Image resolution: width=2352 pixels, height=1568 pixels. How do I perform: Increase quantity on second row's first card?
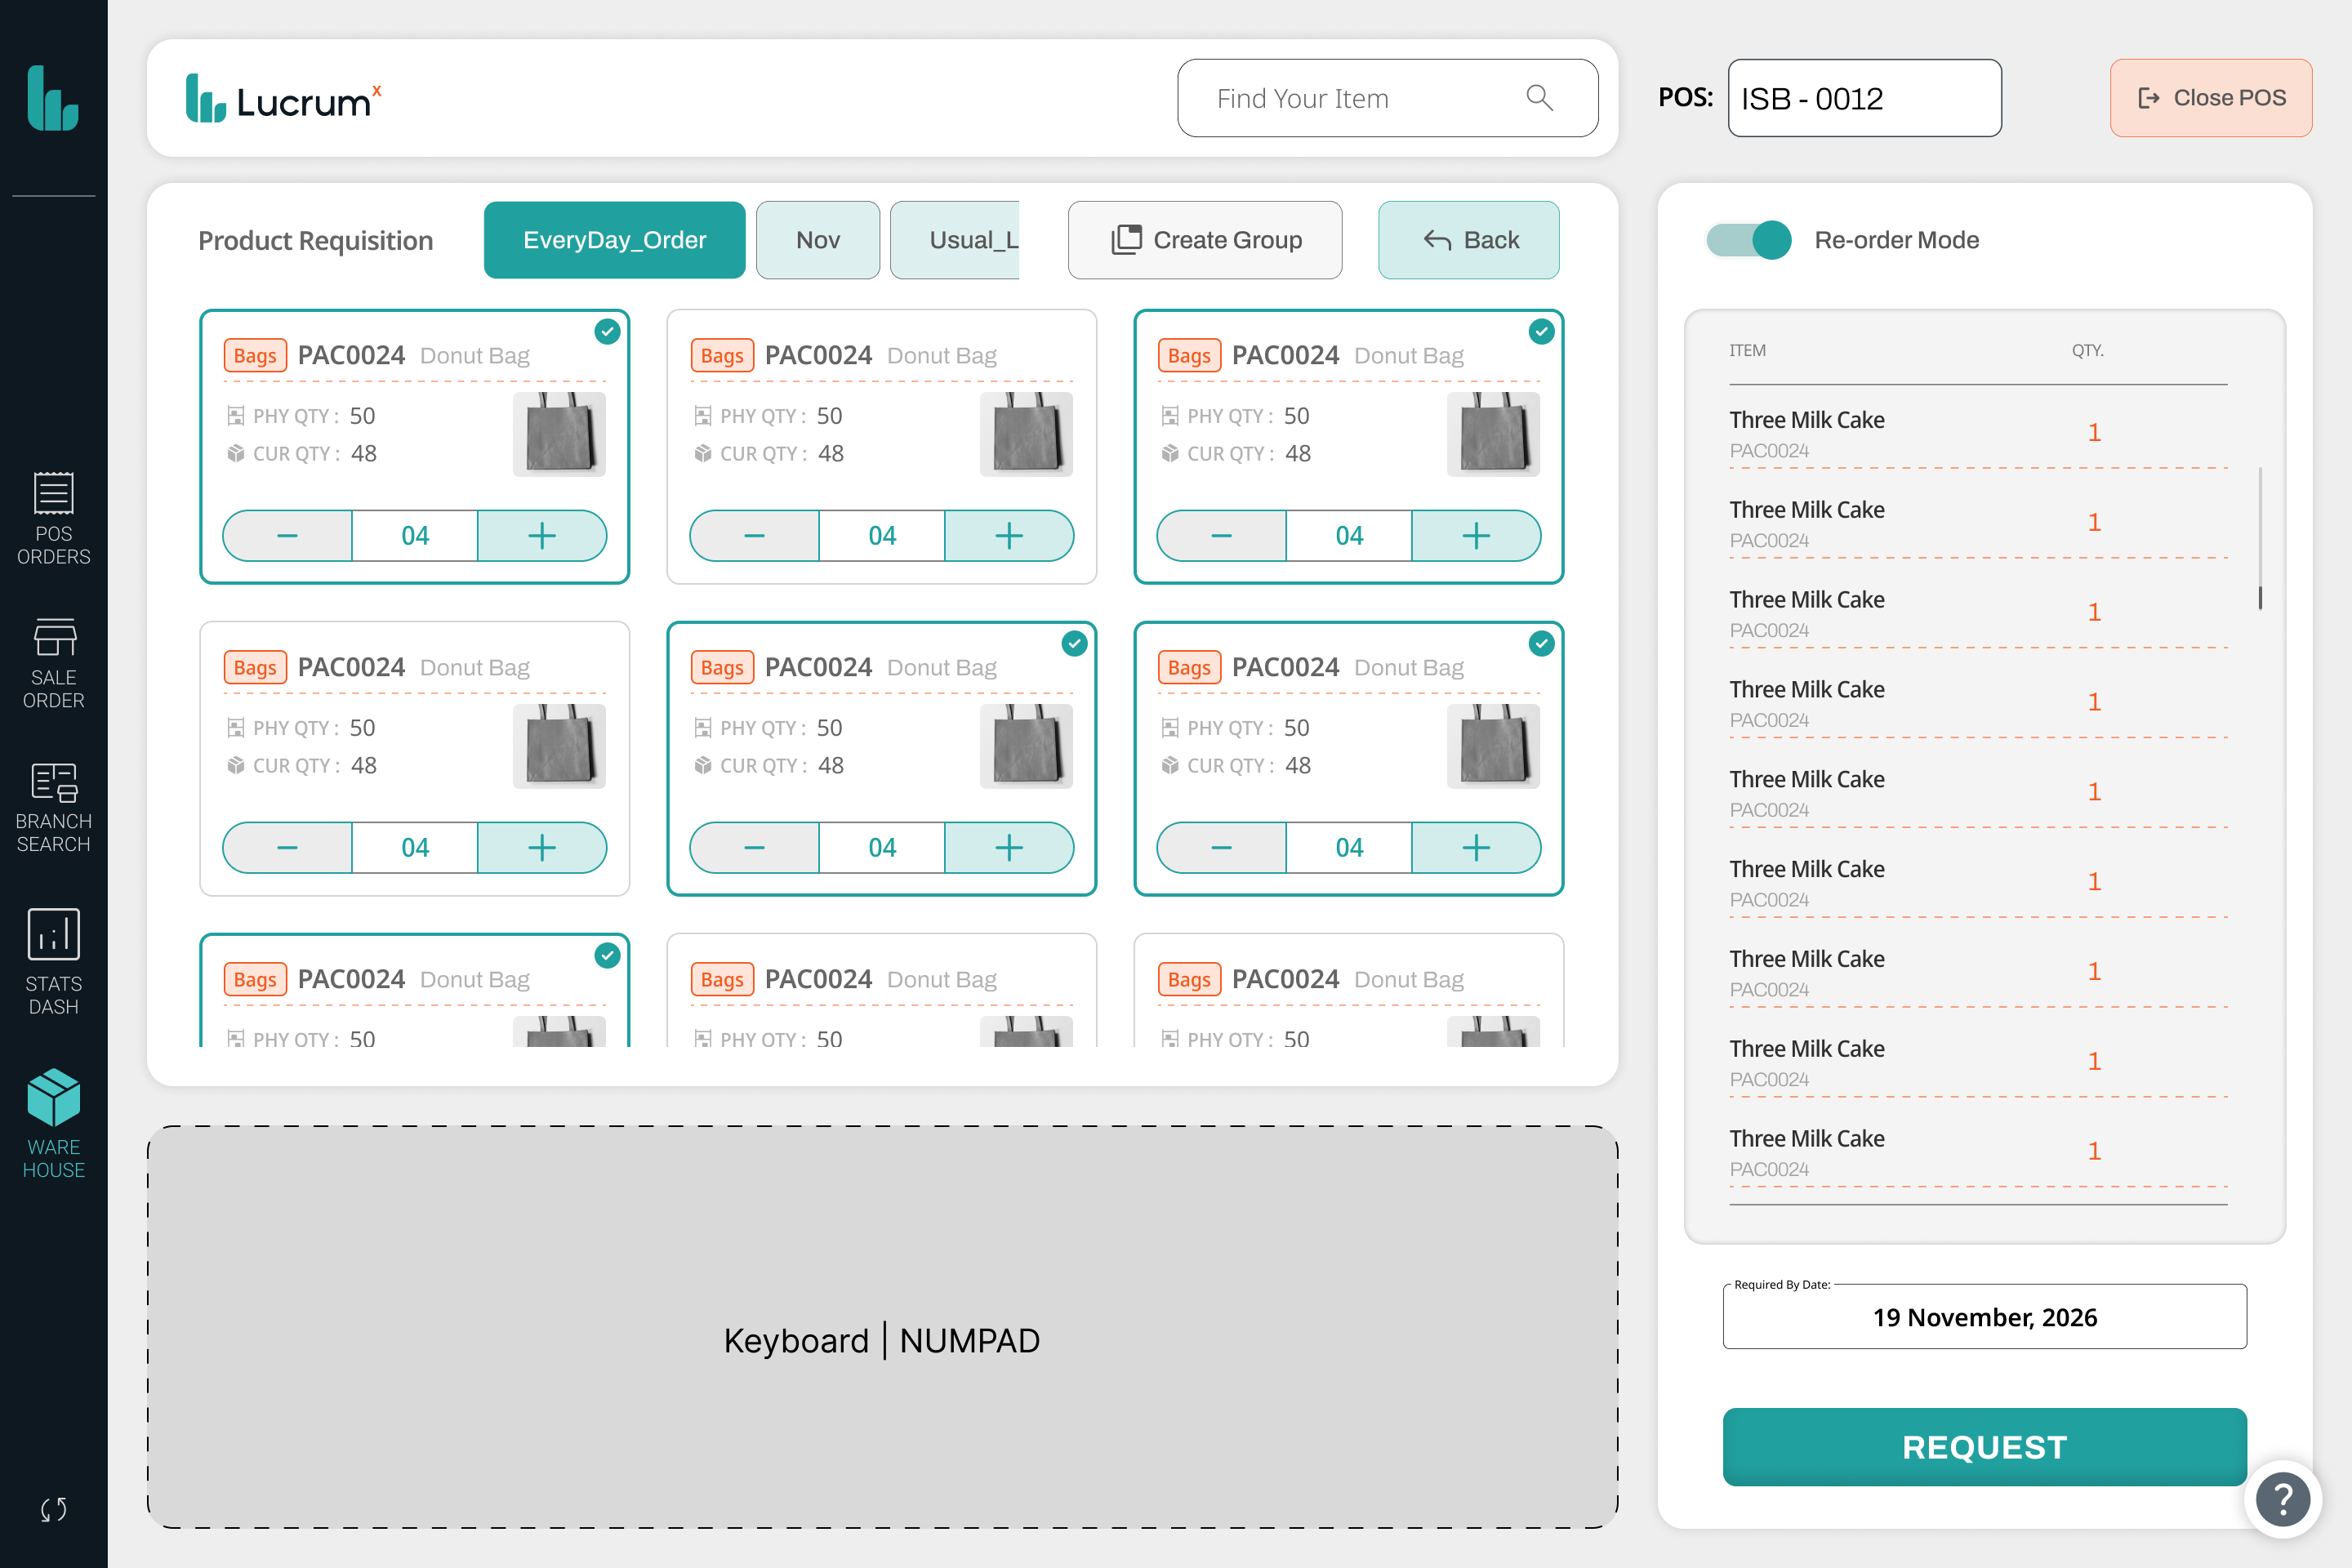tap(542, 848)
